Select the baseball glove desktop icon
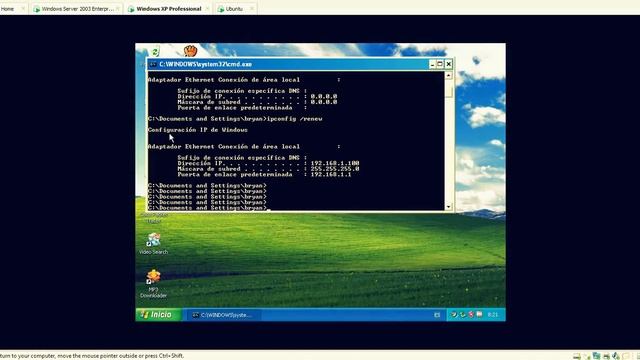 click(190, 51)
